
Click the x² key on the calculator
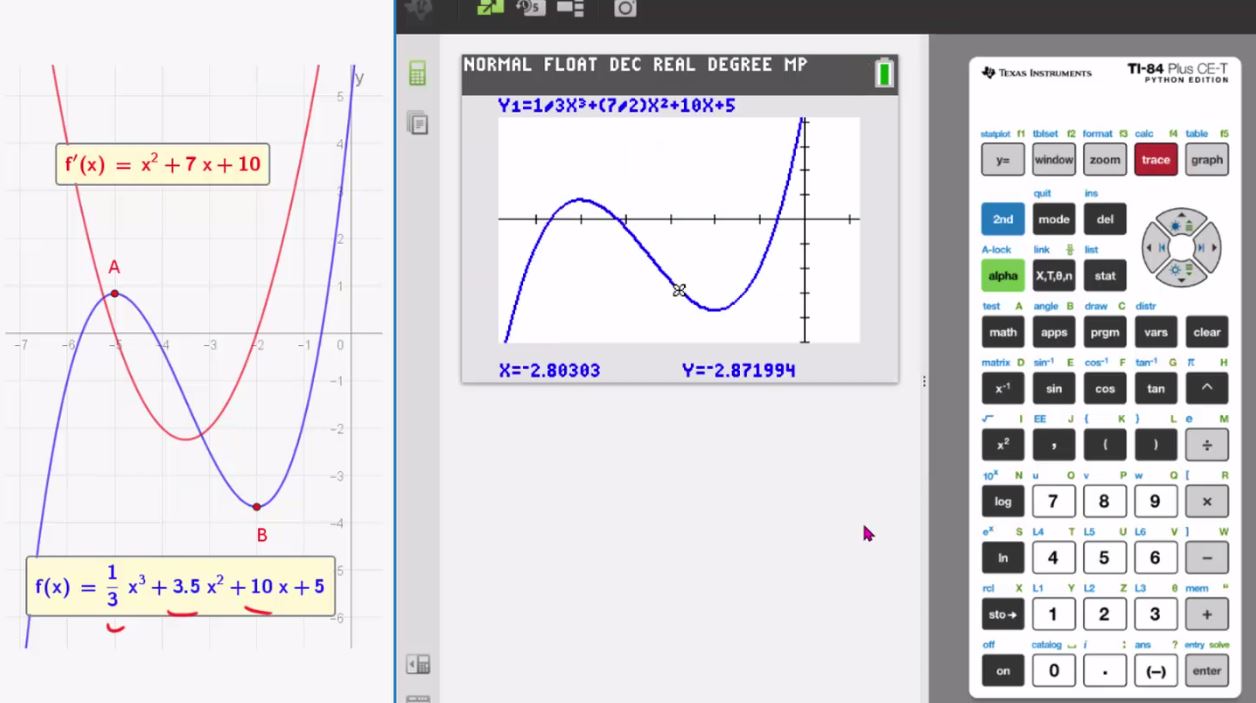1003,445
